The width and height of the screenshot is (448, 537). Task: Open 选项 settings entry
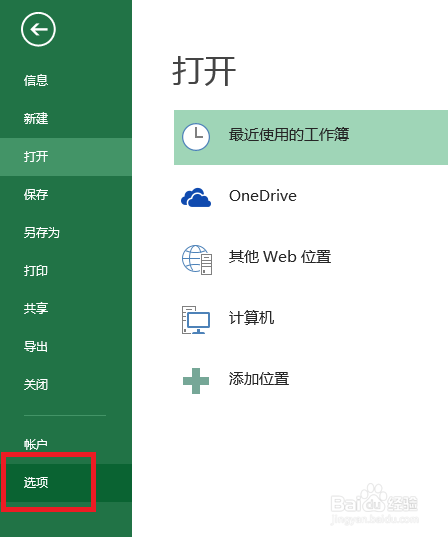tap(66, 483)
